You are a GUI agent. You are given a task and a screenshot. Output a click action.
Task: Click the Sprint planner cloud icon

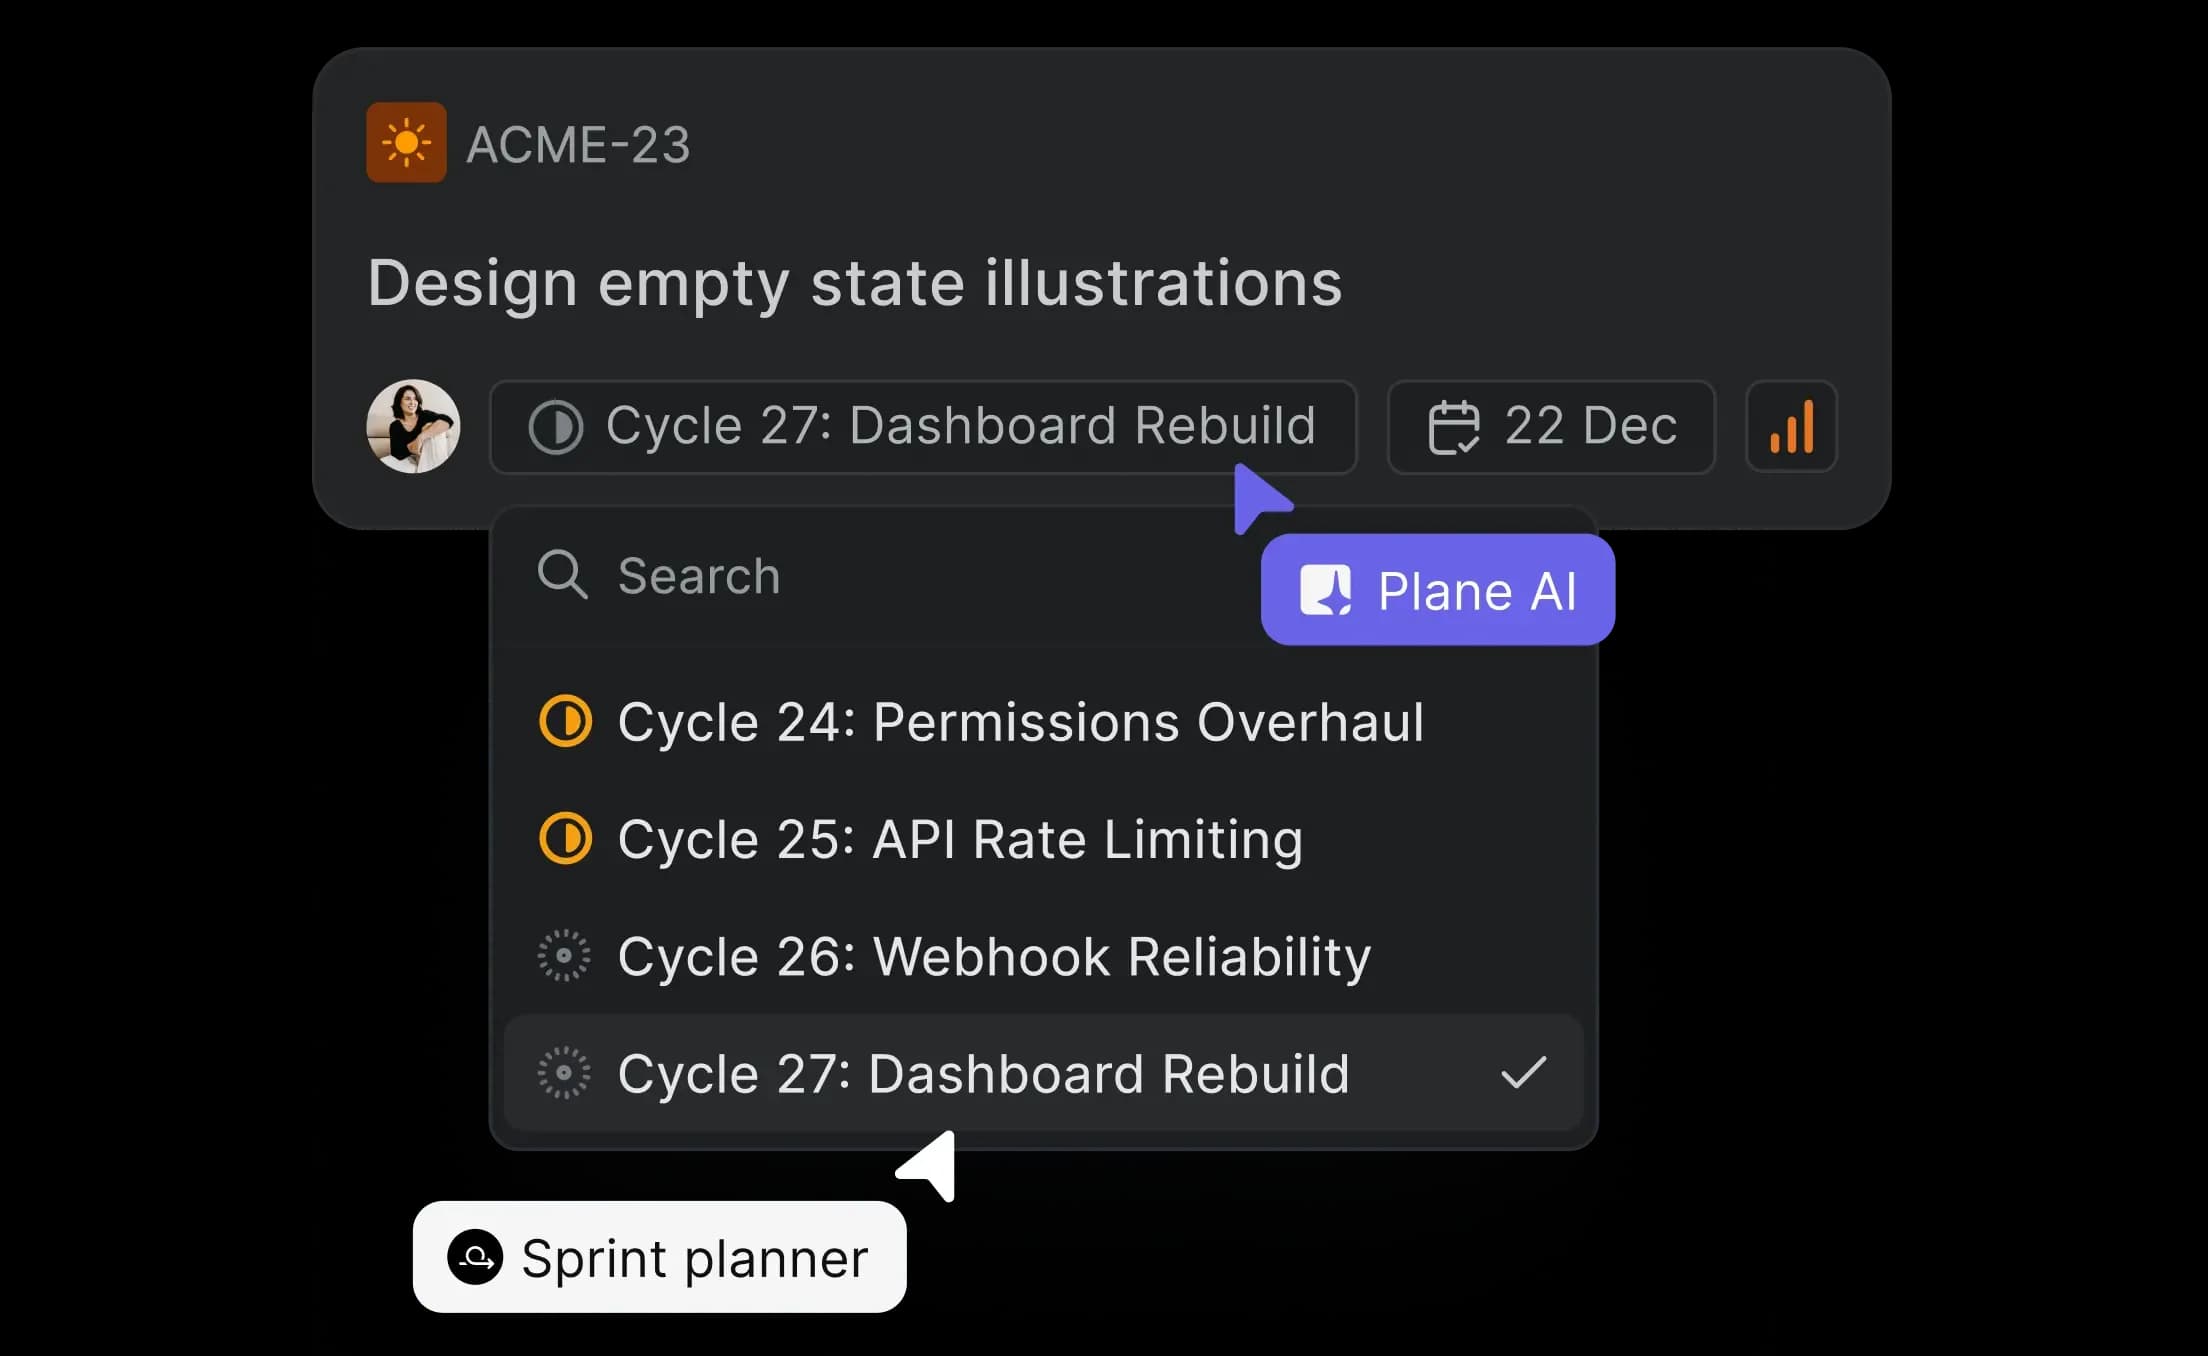477,1258
